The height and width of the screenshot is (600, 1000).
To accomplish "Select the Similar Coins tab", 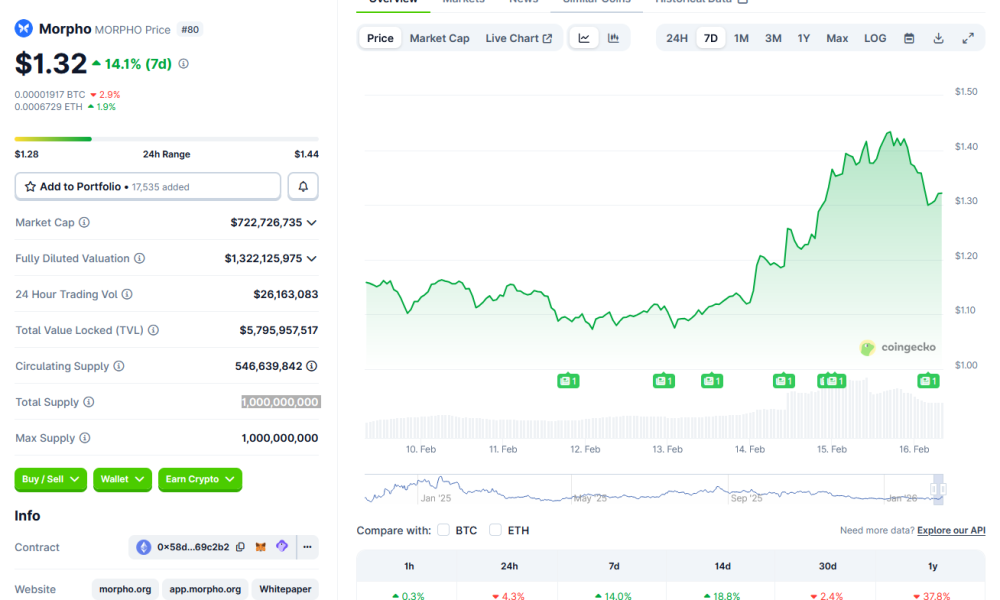I will click(x=596, y=3).
